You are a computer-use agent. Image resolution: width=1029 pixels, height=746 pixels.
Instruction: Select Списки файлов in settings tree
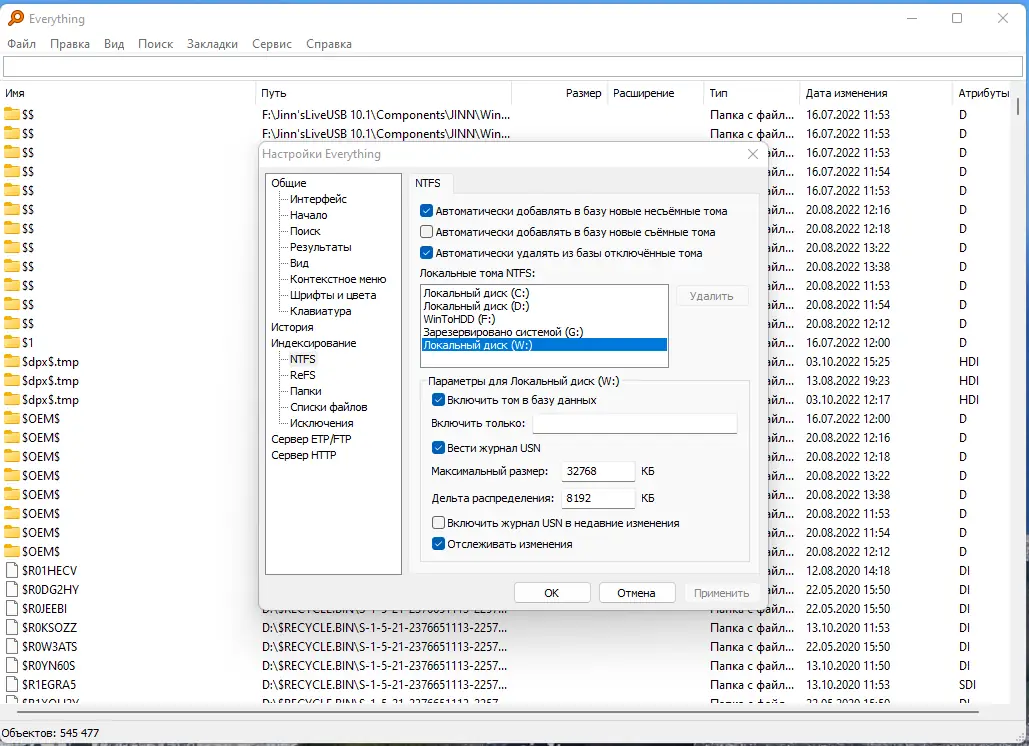coord(329,407)
